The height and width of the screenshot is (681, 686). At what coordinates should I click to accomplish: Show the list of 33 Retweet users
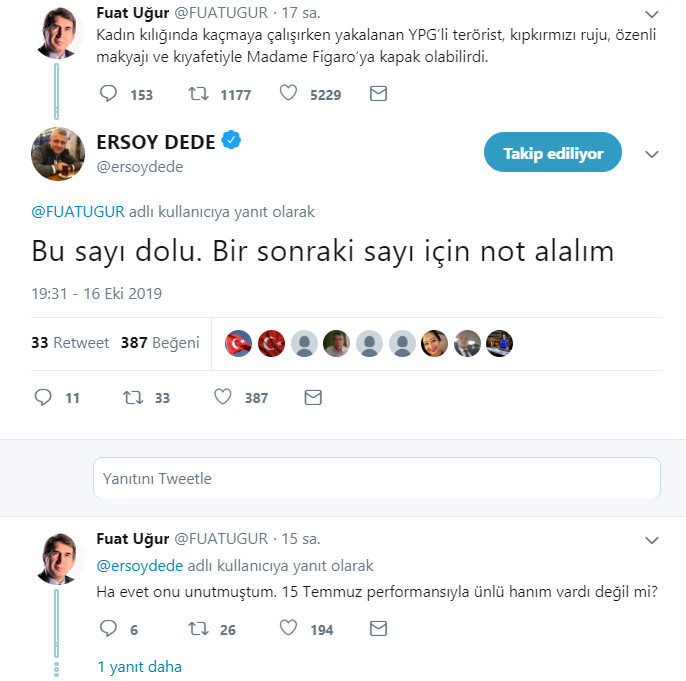pos(70,342)
